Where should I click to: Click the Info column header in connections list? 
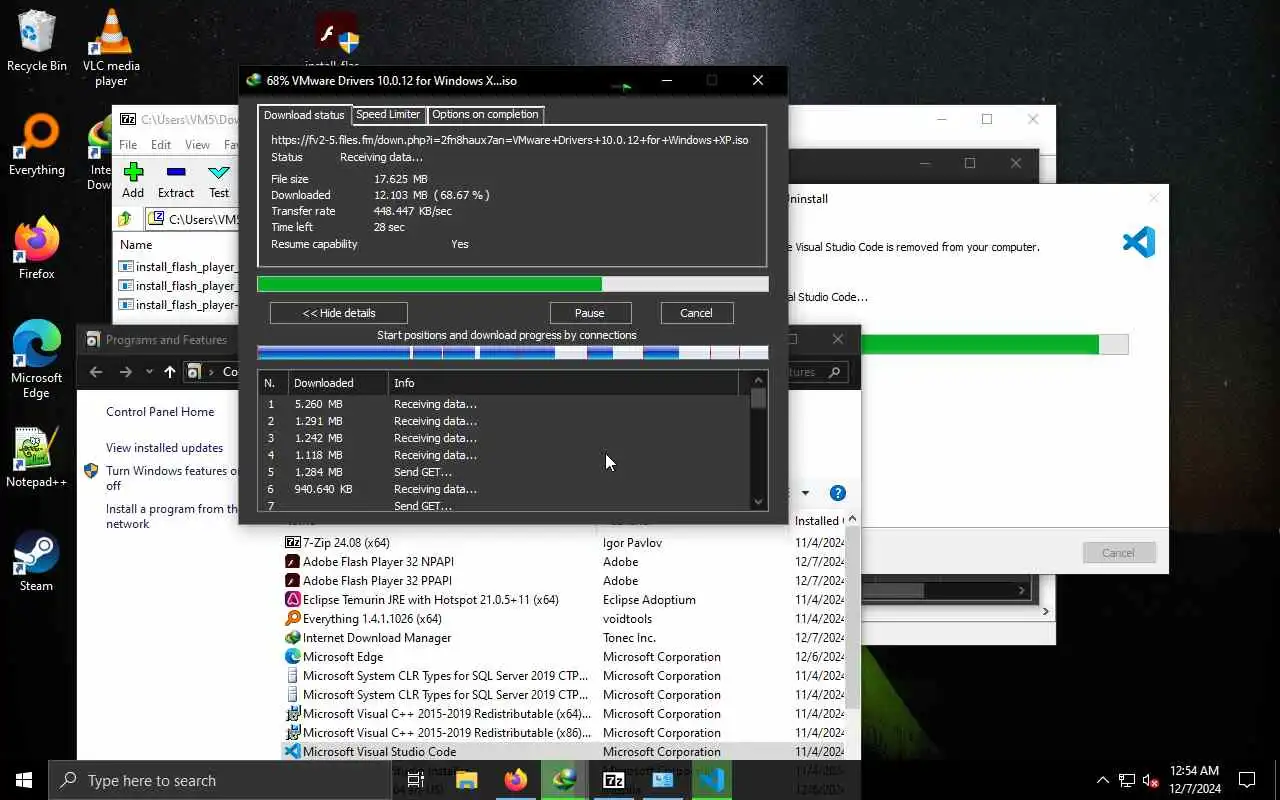(x=563, y=383)
